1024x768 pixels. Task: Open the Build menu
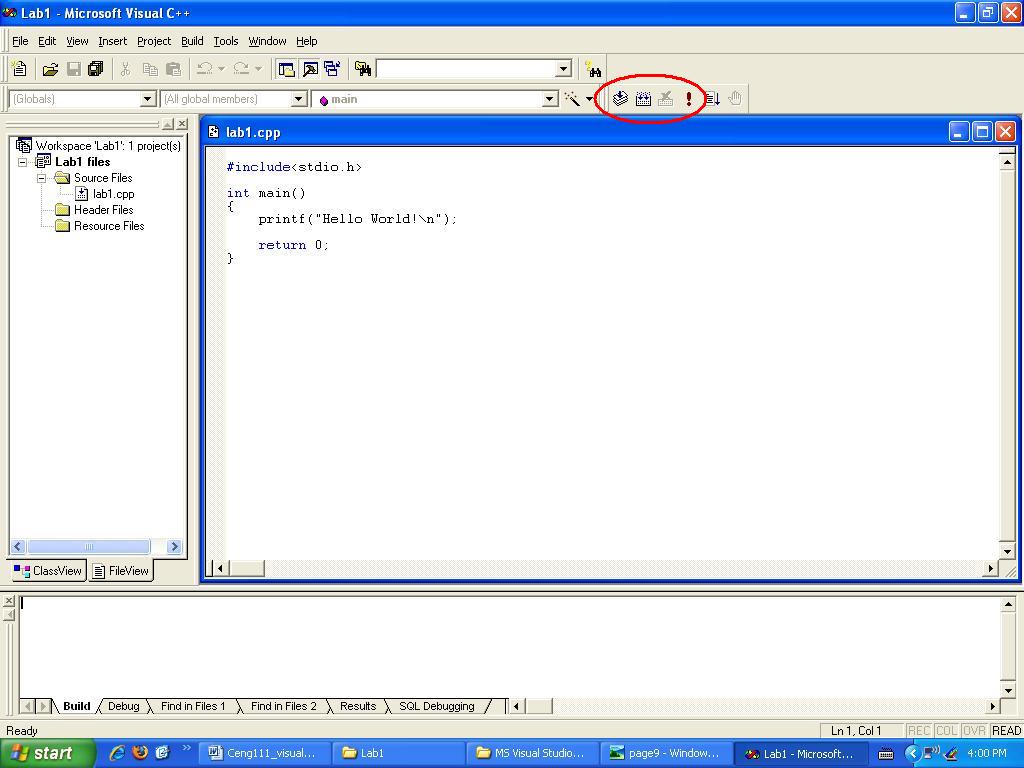[192, 41]
